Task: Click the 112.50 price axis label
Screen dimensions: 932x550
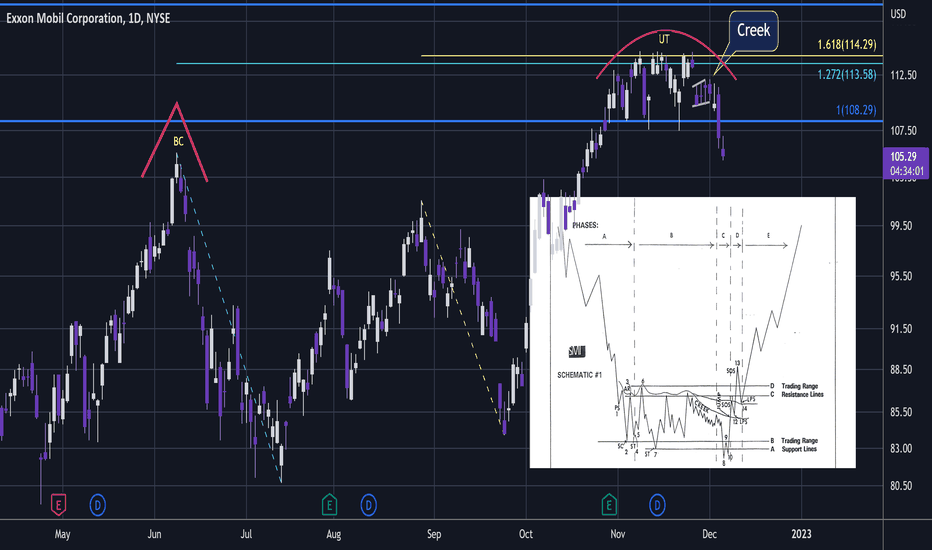Action: 903,75
